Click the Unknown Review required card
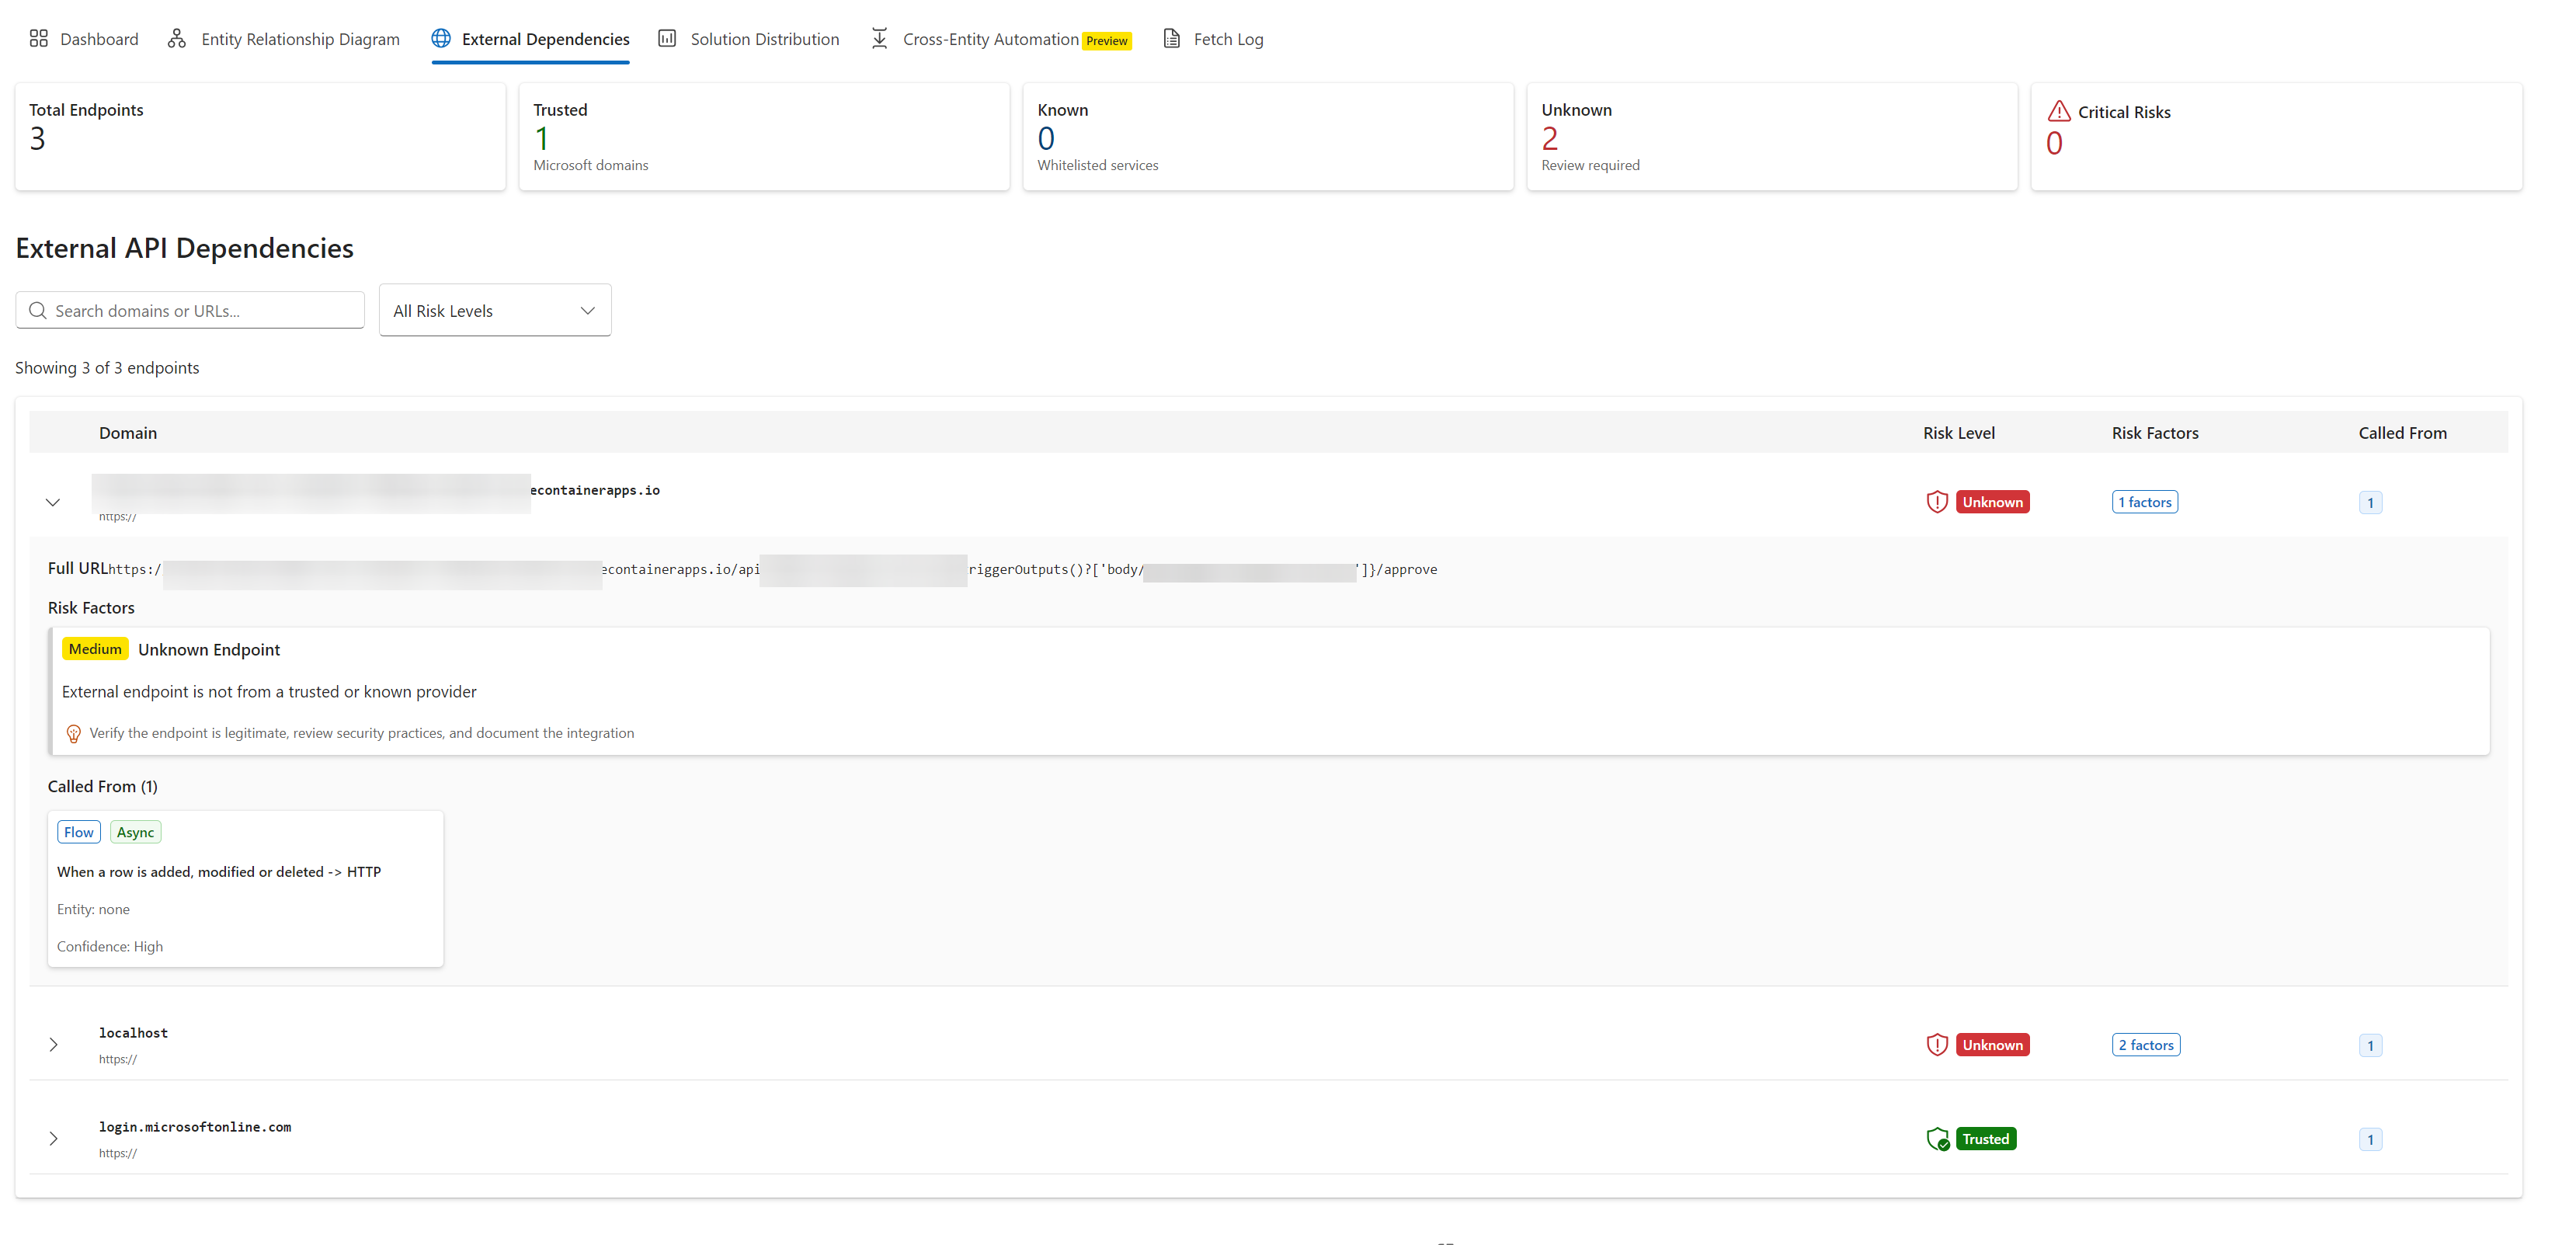This screenshot has height=1245, width=2576. pyautogui.click(x=1772, y=136)
